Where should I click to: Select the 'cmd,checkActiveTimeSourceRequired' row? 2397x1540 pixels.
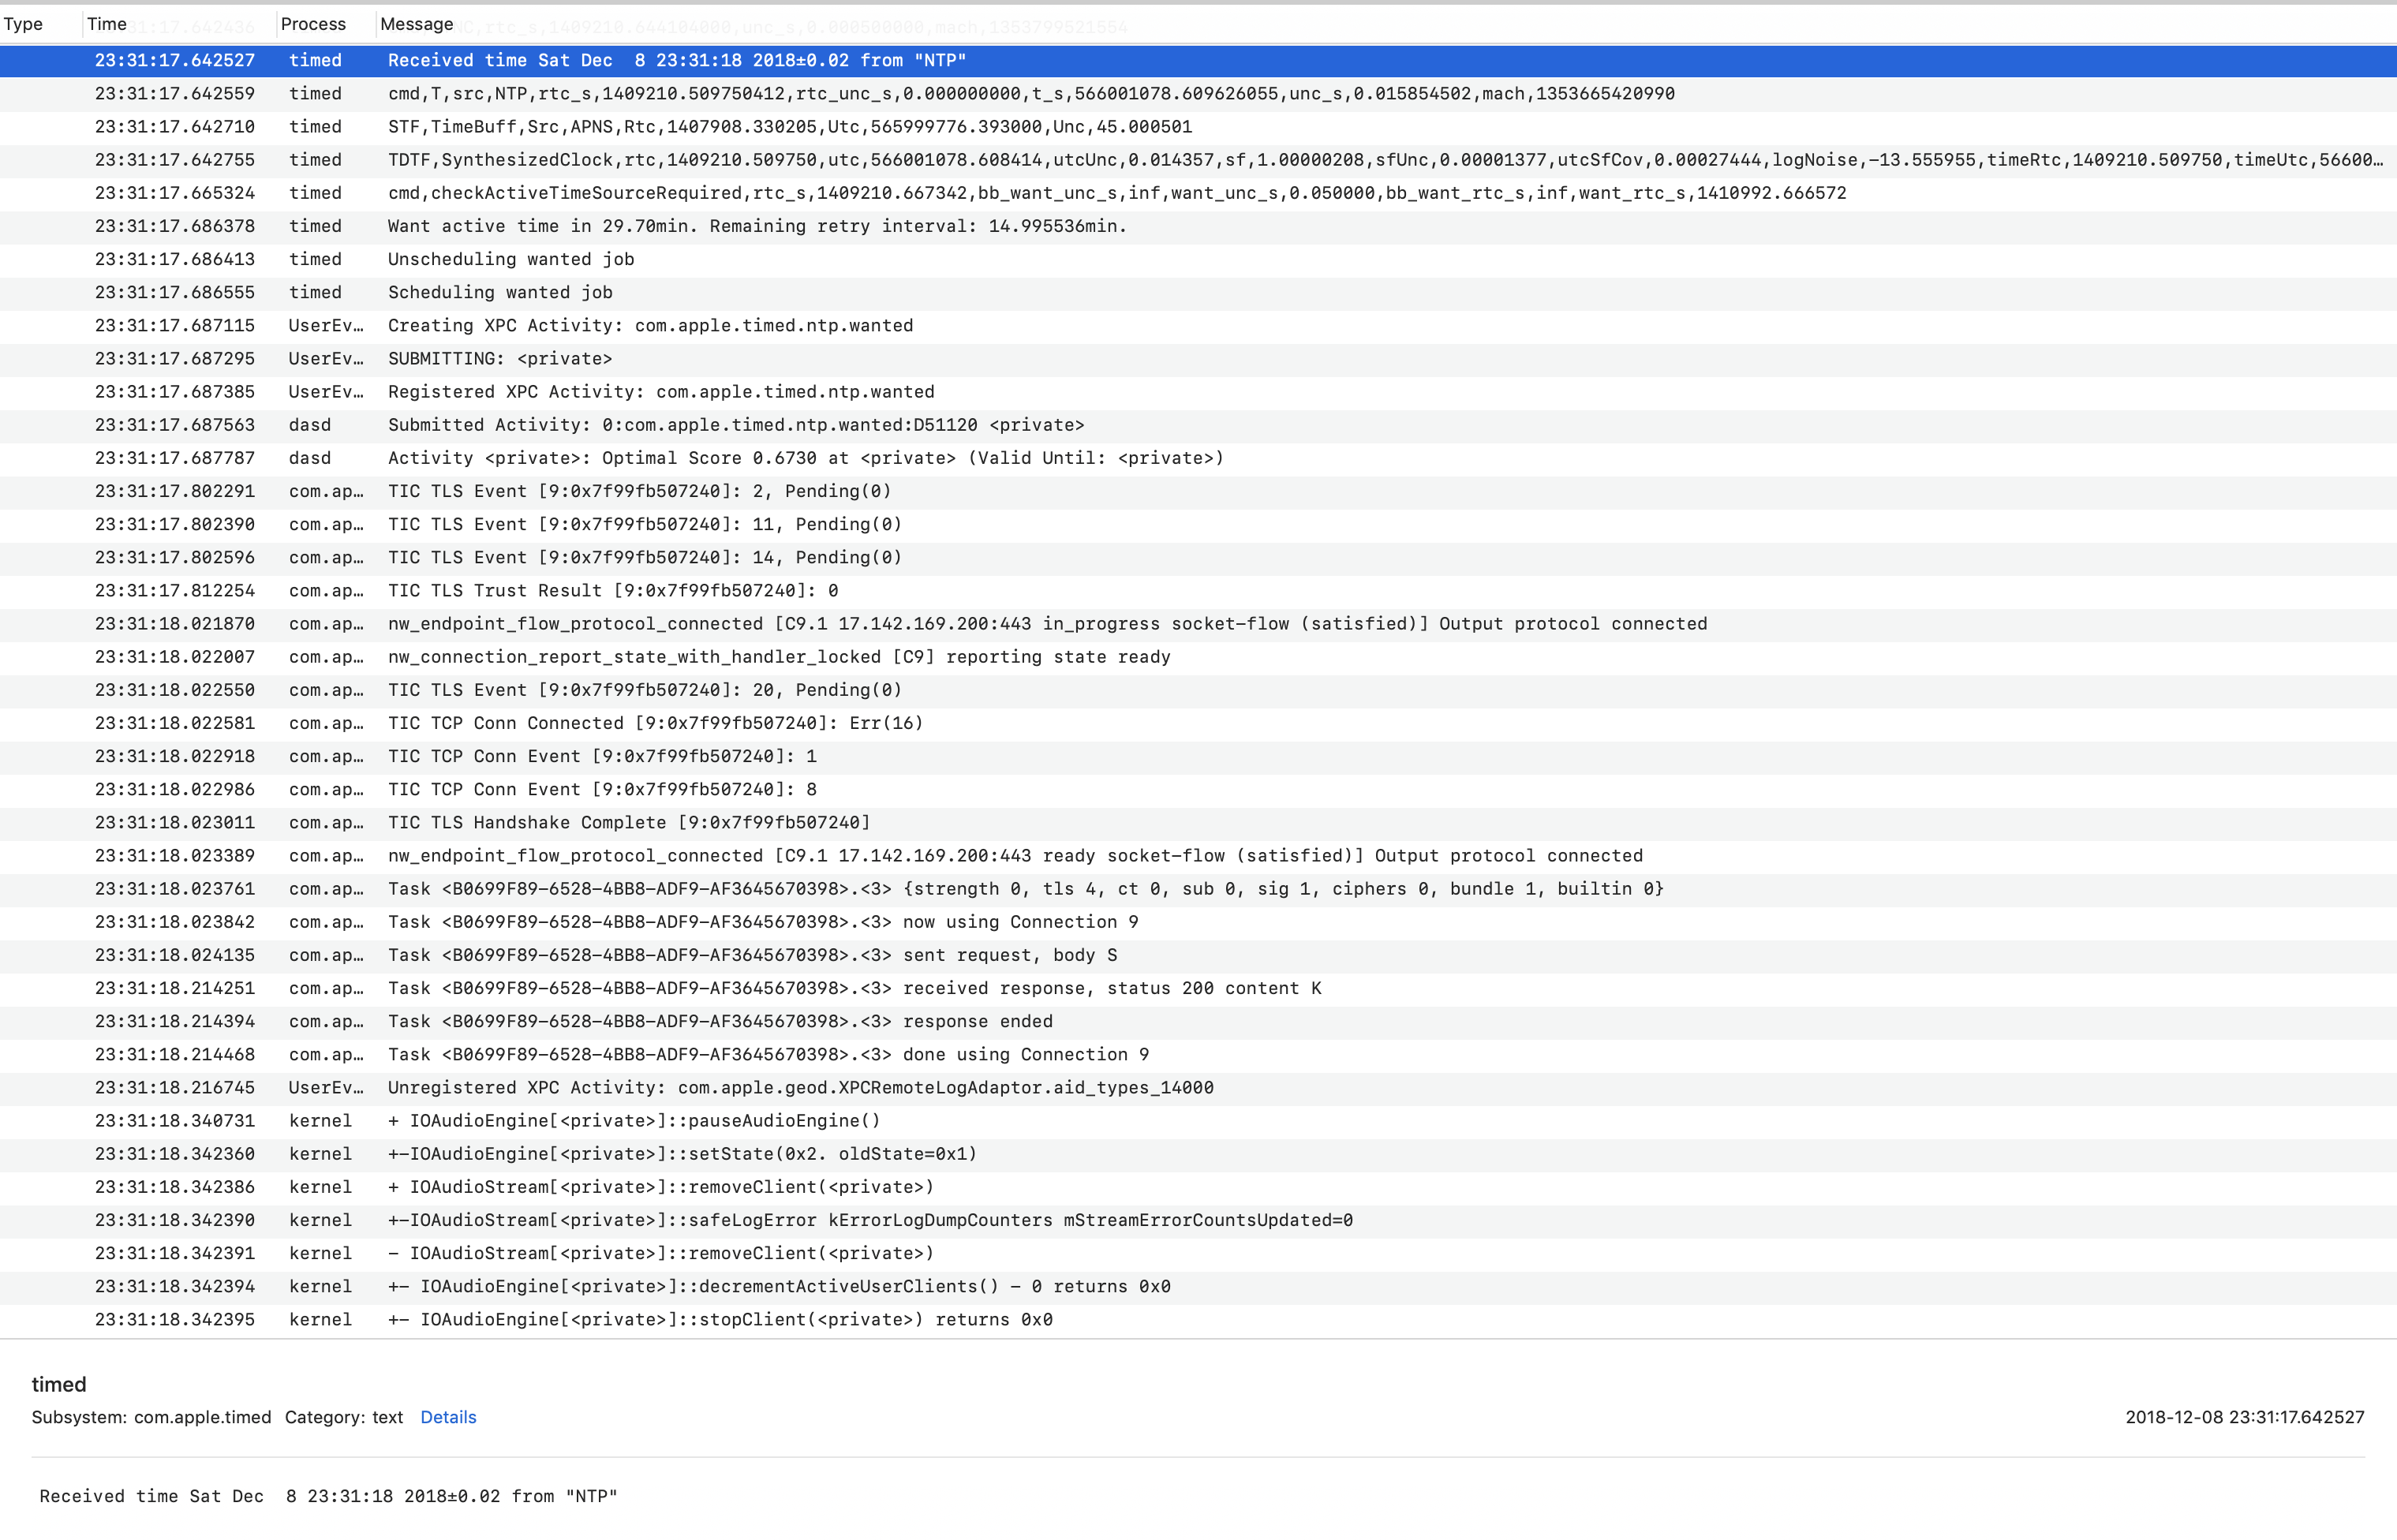[x=1198, y=192]
